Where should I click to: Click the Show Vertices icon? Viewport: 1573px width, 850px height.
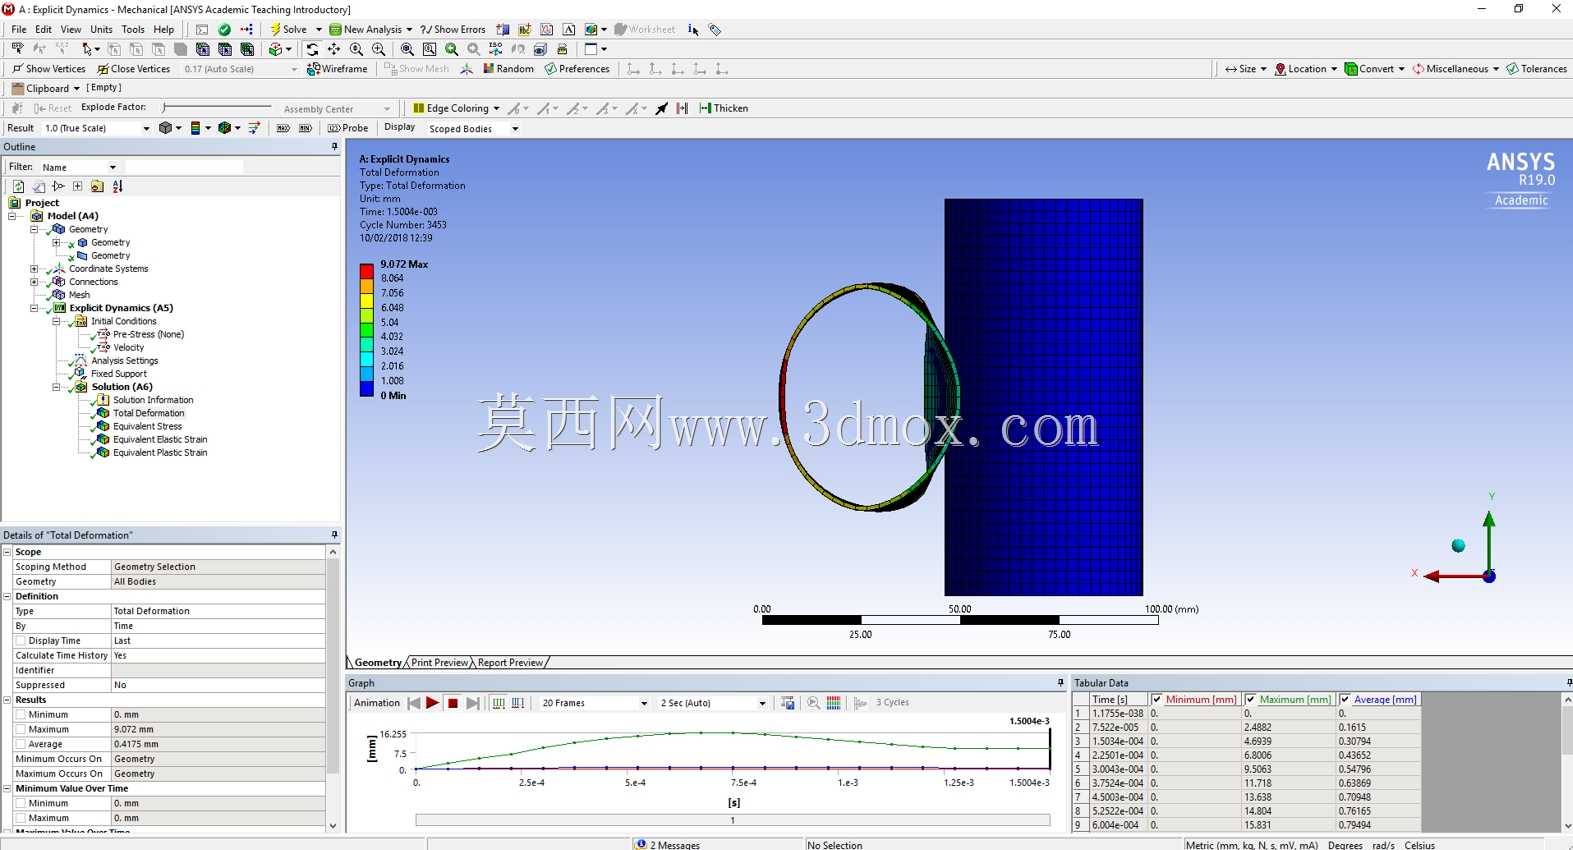click(x=48, y=69)
